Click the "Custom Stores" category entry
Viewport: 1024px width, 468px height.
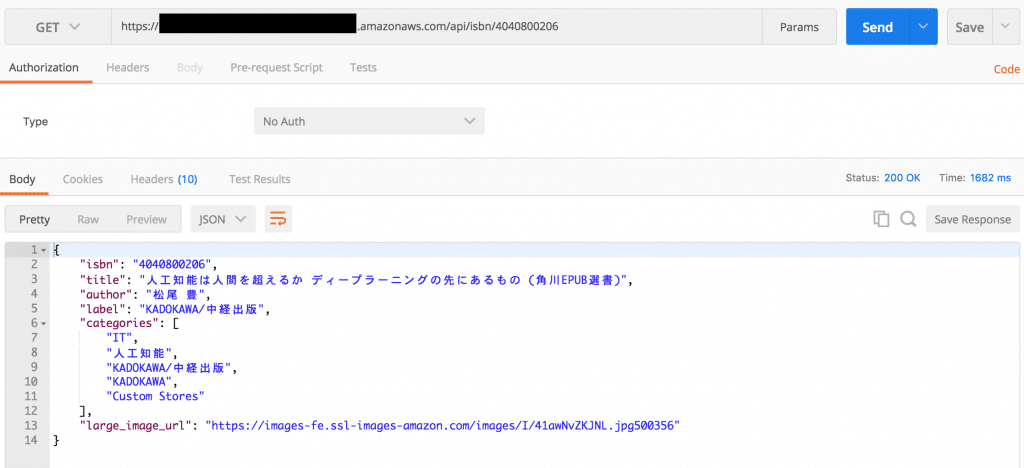155,396
